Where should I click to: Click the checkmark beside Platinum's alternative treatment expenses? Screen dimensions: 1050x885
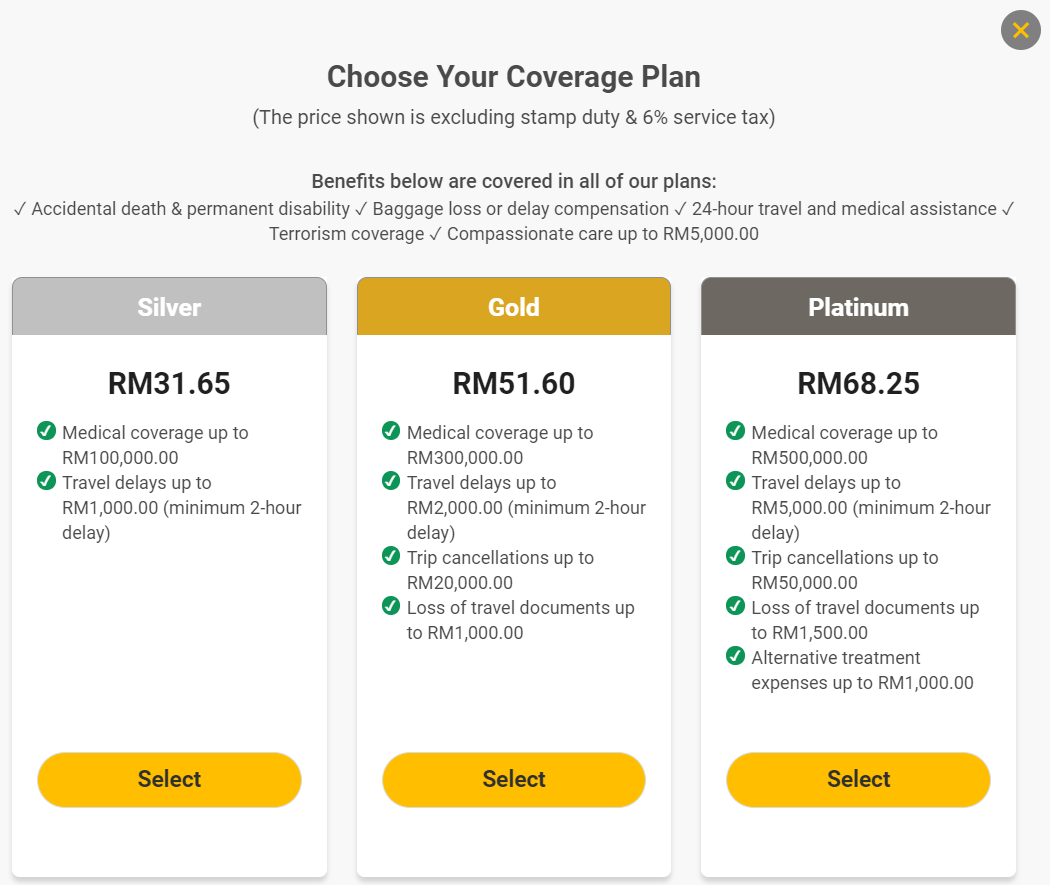pyautogui.click(x=736, y=657)
